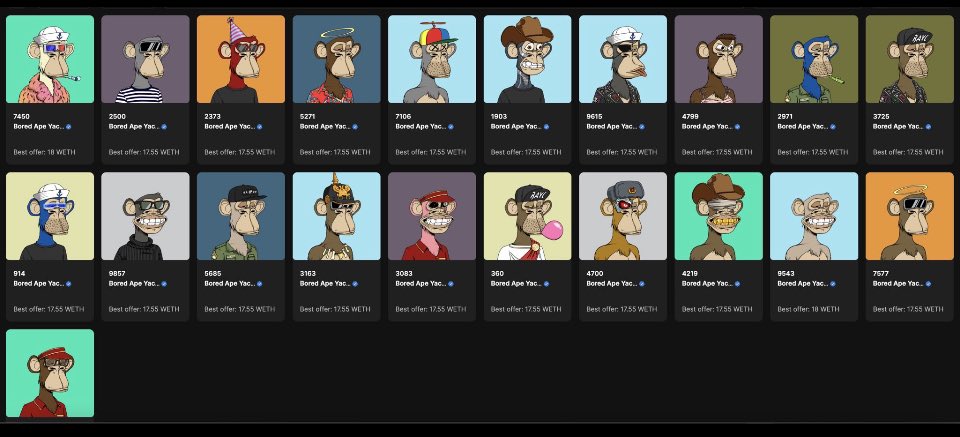Open Bored Ape Yac.. link under 360
Image resolution: width=960 pixels, height=437 pixels.
516,283
